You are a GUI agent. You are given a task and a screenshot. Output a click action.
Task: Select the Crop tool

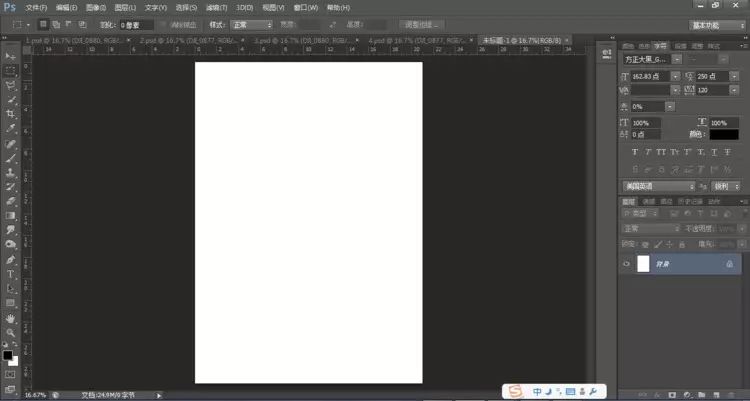pyautogui.click(x=10, y=114)
